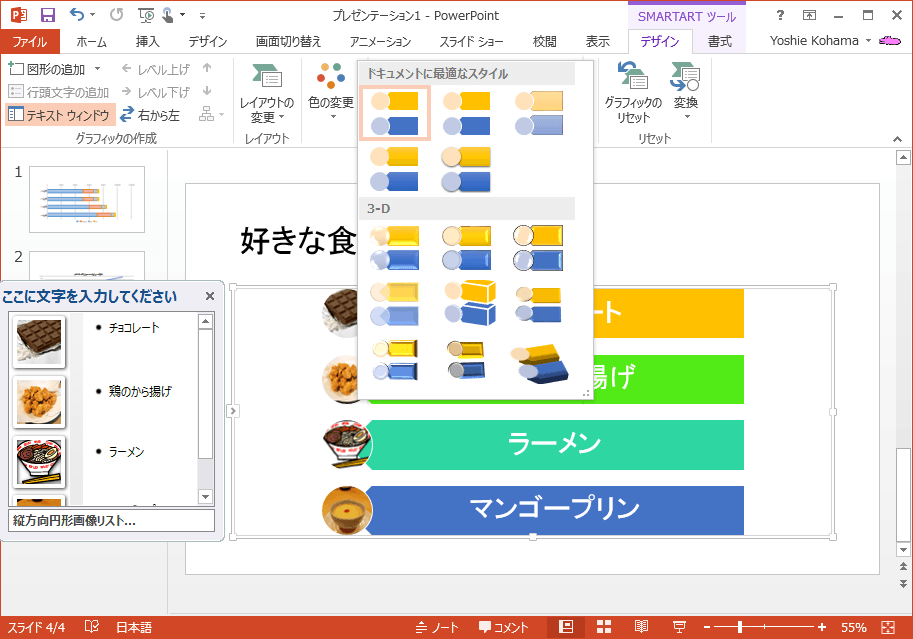Select the second style in top row of best-match styles

click(x=466, y=113)
